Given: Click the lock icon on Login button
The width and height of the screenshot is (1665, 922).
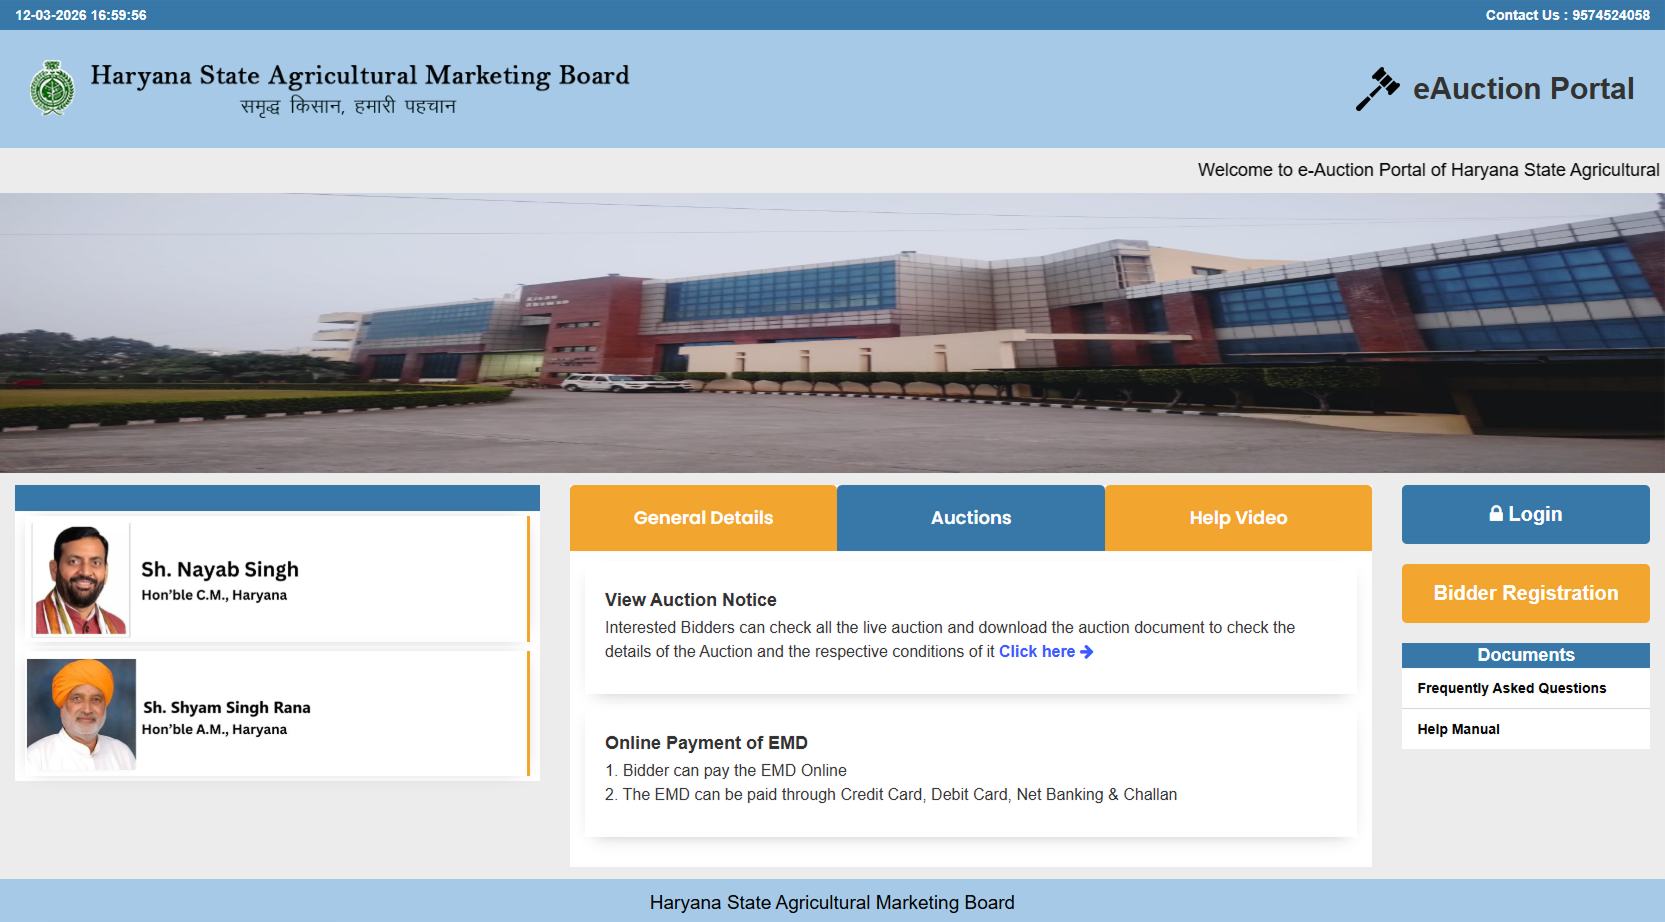Looking at the screenshot, I should (1496, 514).
